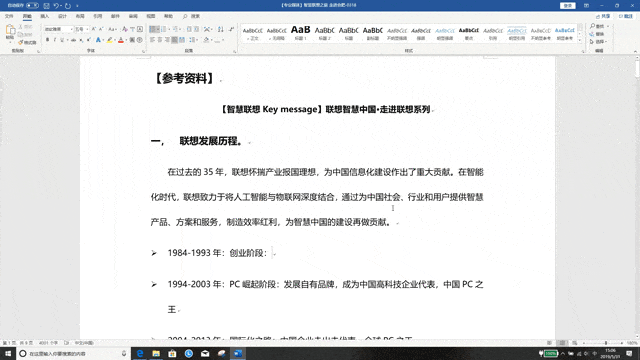The image size is (640, 360).
Task: Click the Decrease Indent icon
Action: click(x=189, y=29)
